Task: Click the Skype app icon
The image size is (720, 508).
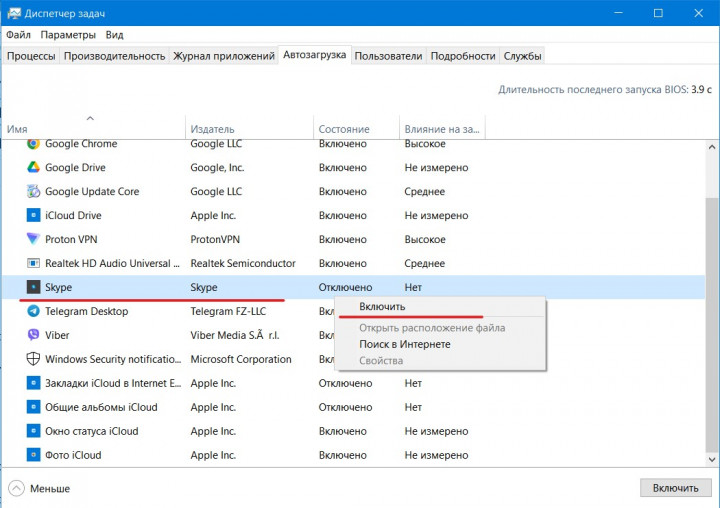Action: pos(33,288)
